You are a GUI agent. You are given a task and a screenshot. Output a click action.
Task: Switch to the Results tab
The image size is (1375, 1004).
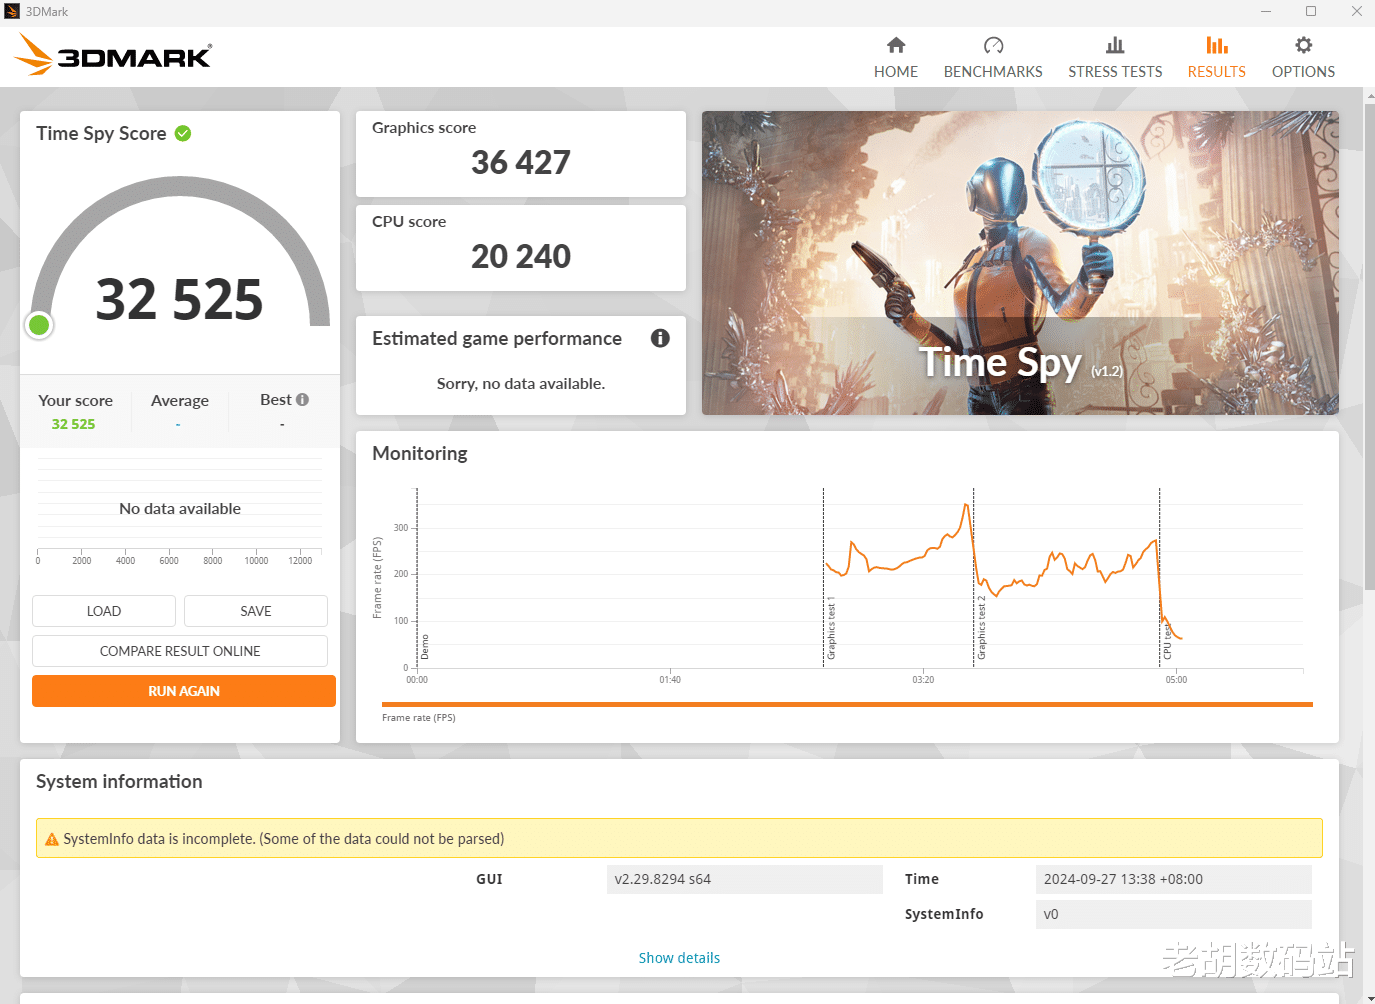pyautogui.click(x=1216, y=58)
